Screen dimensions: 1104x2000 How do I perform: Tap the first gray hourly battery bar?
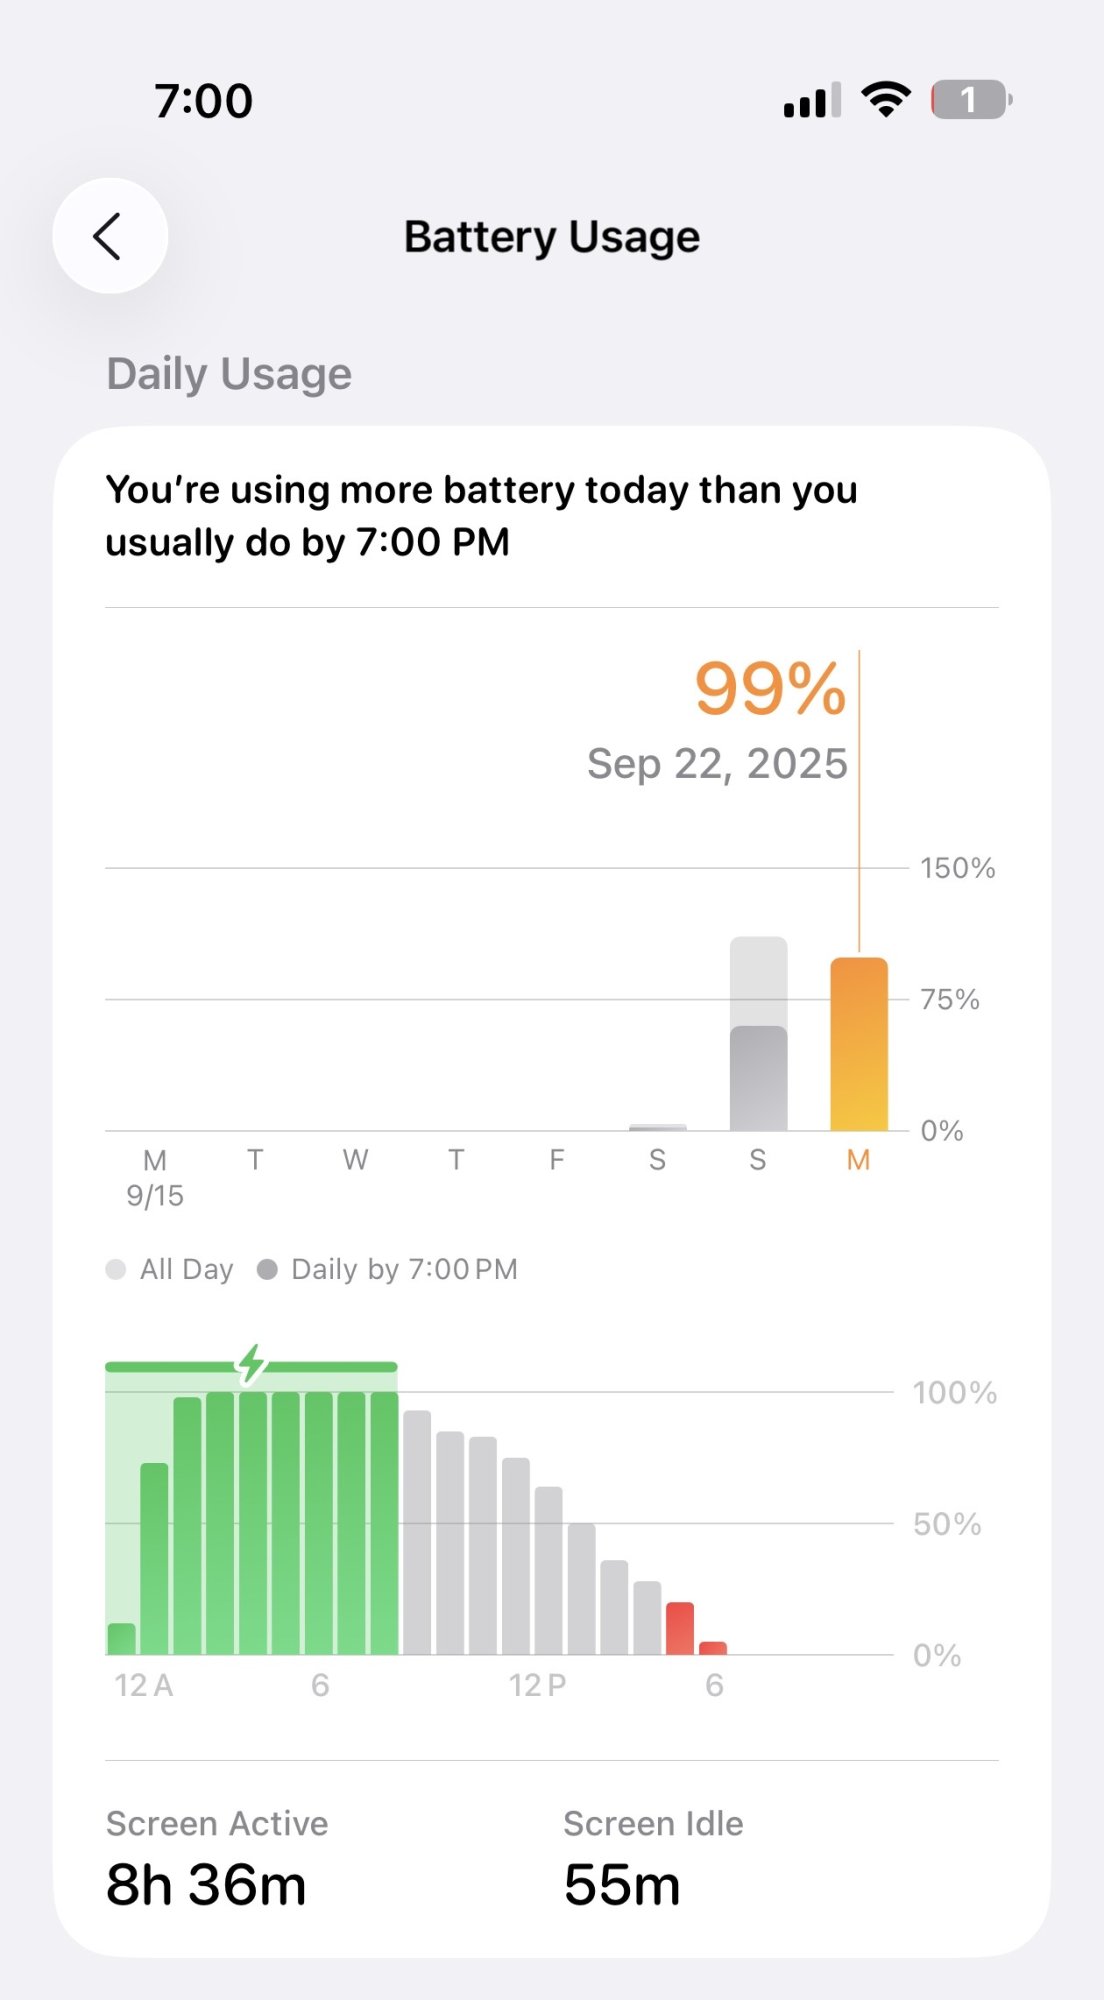tap(417, 1532)
